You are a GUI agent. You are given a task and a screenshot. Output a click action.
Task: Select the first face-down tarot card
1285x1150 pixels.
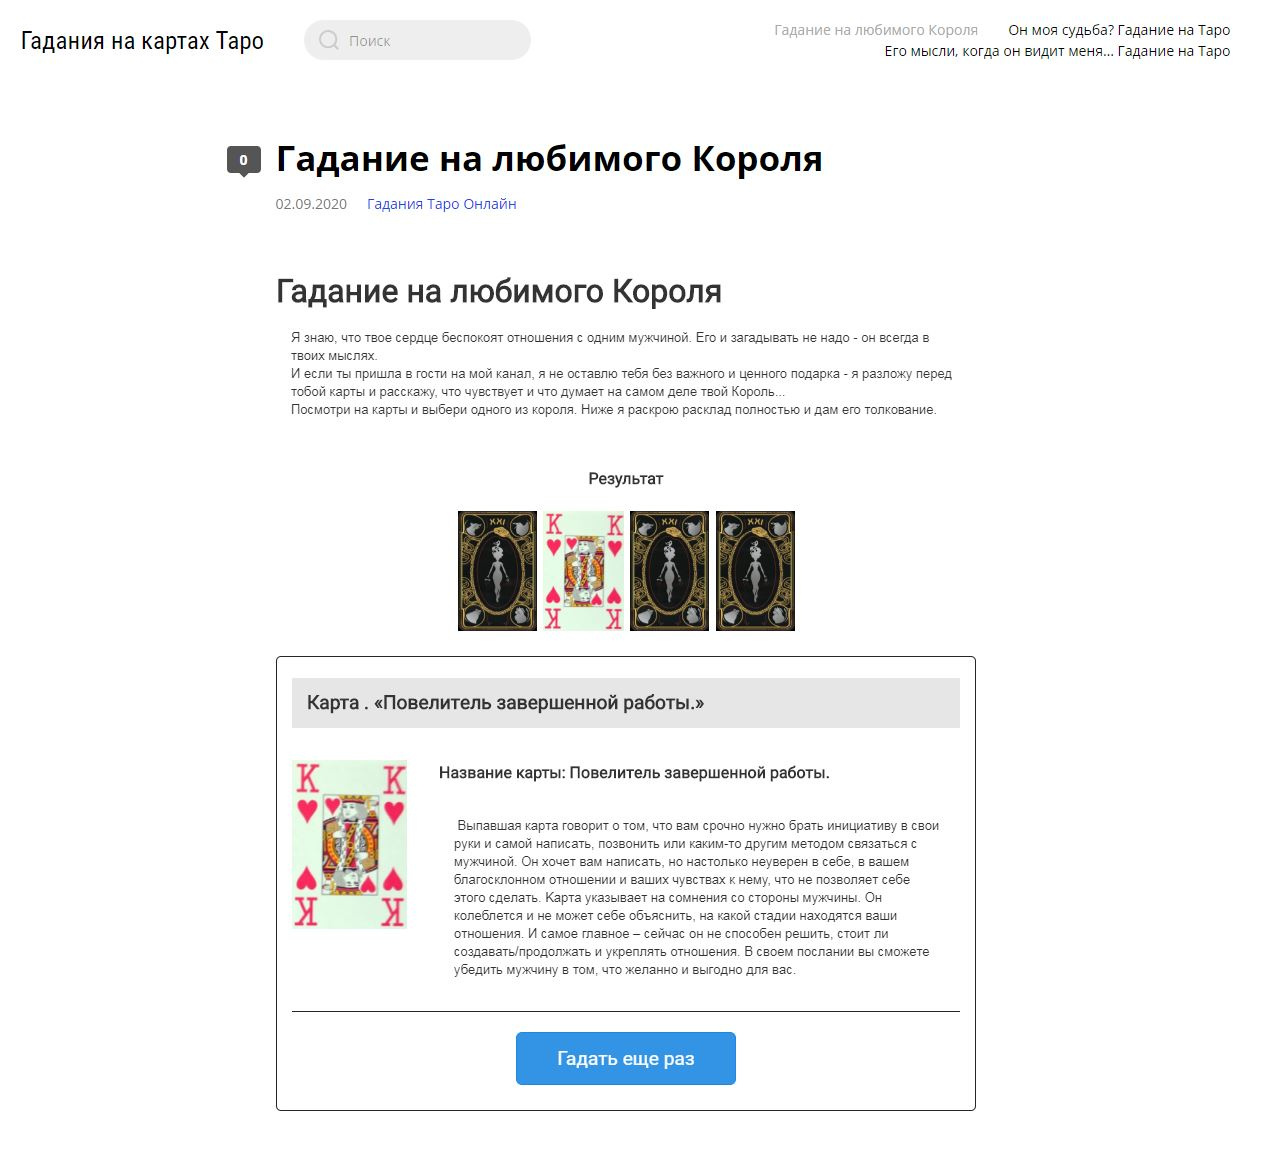pos(497,571)
